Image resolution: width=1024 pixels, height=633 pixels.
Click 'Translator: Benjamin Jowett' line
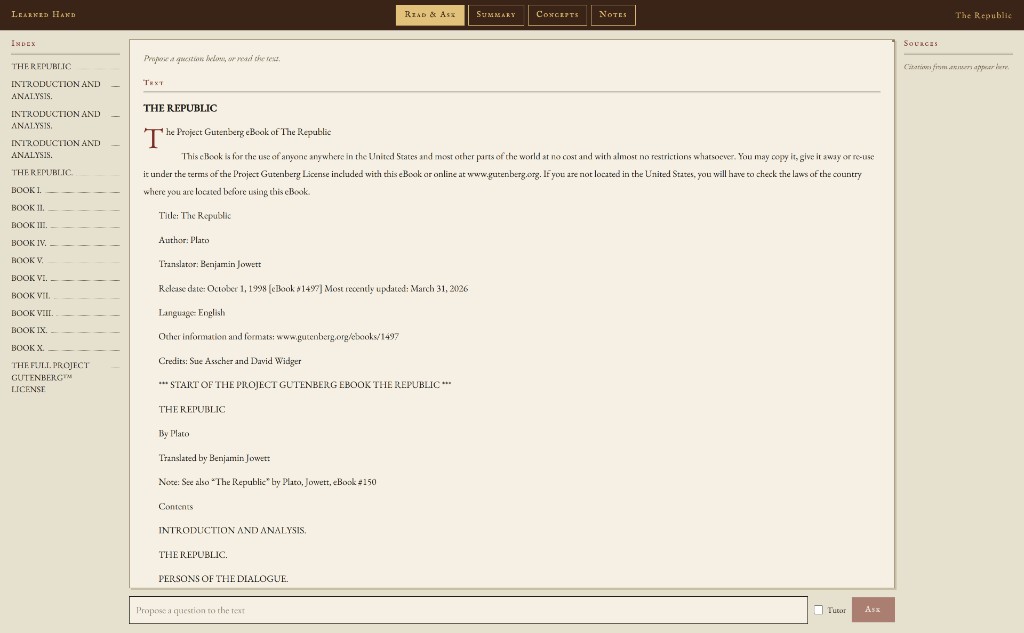[x=210, y=264]
